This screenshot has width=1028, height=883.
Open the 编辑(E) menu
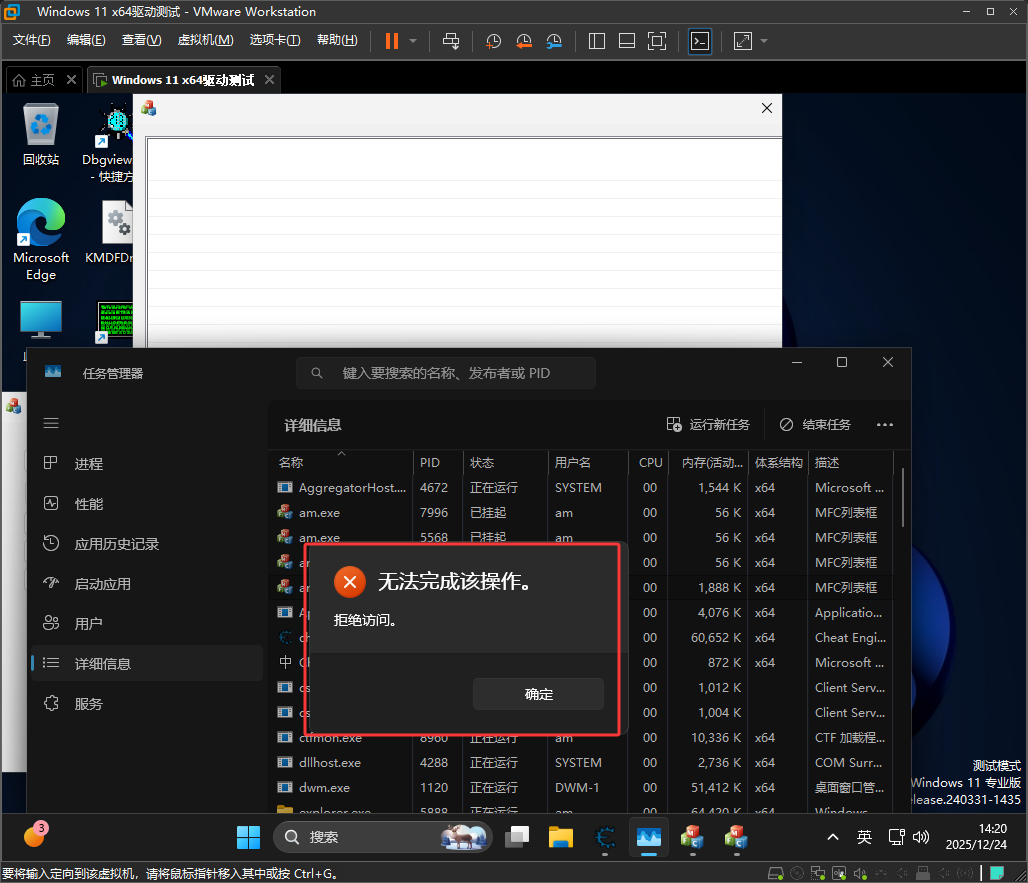pos(86,40)
